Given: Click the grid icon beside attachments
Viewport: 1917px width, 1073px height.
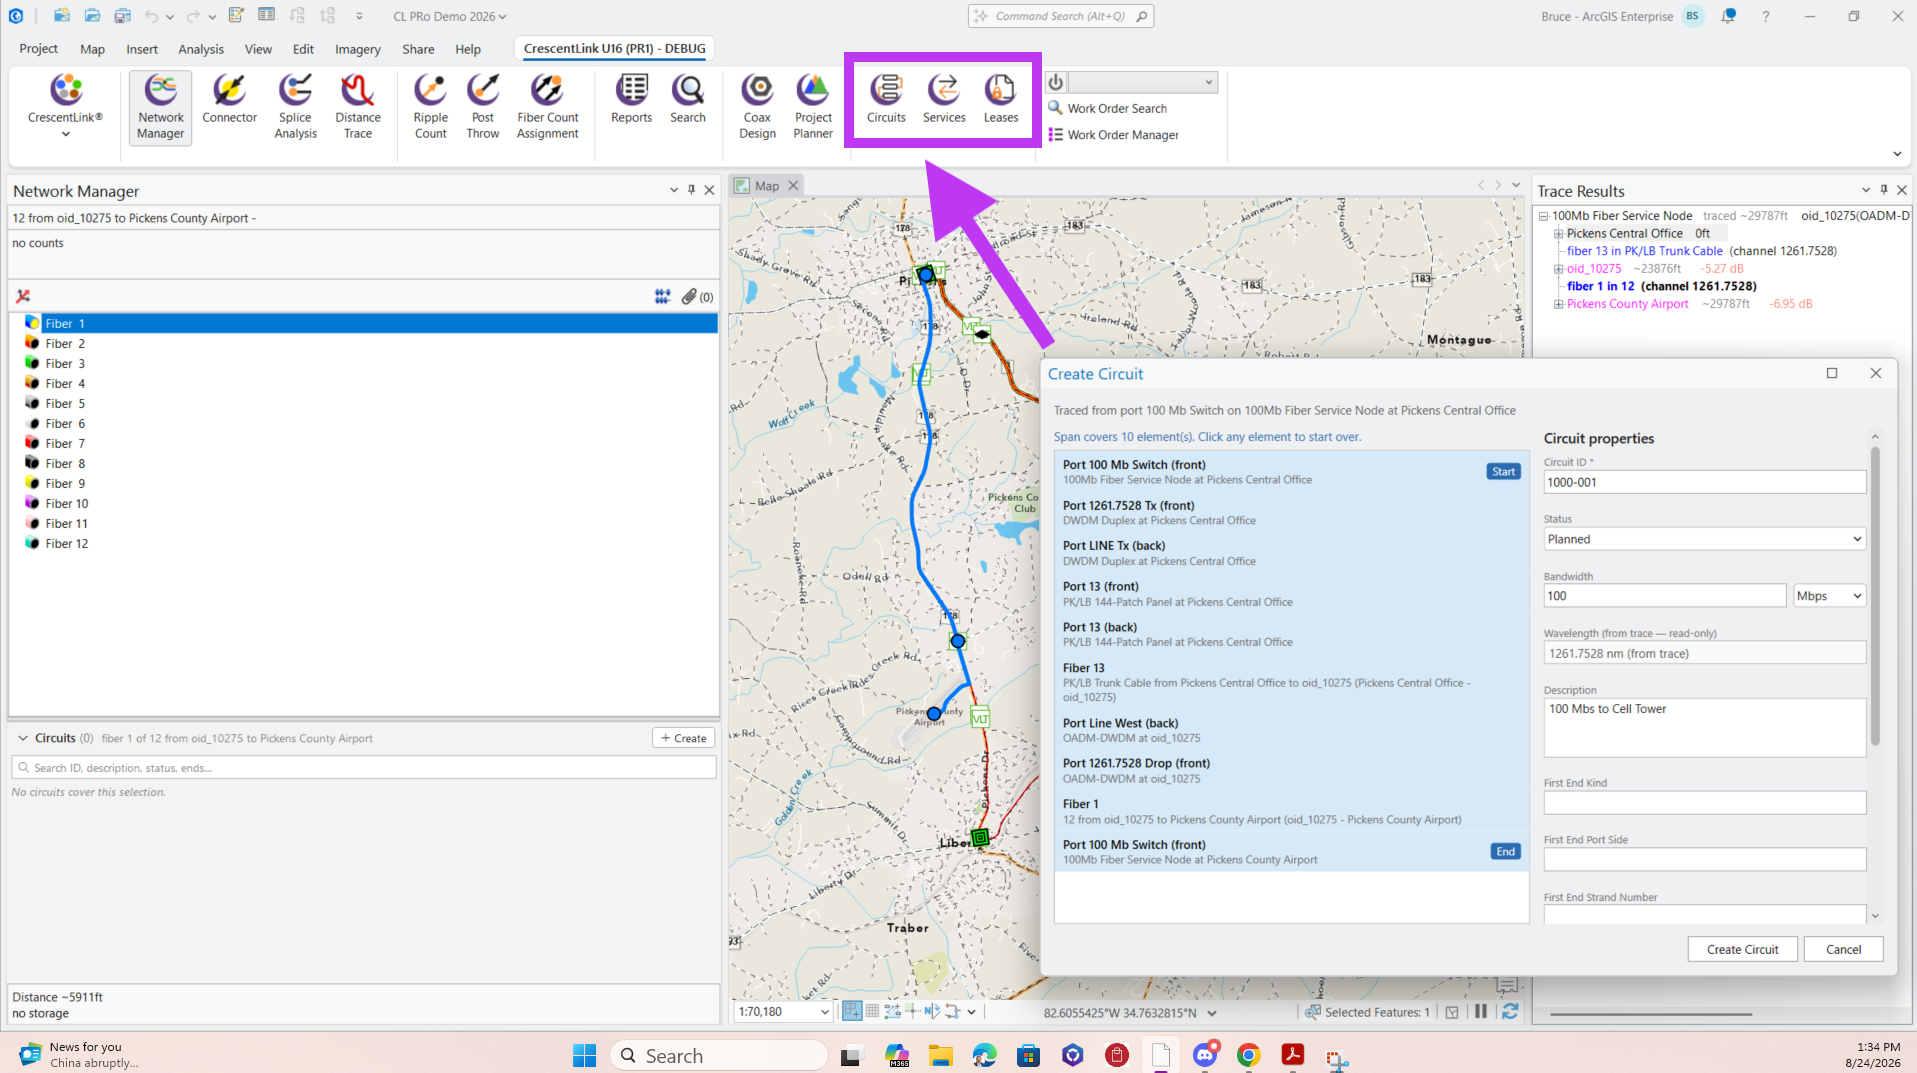Looking at the screenshot, I should click(x=662, y=296).
